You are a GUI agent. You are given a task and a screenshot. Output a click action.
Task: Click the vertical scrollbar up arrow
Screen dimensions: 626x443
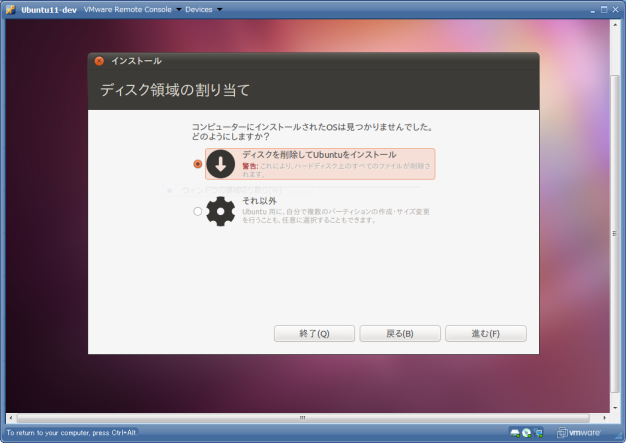pyautogui.click(x=615, y=24)
